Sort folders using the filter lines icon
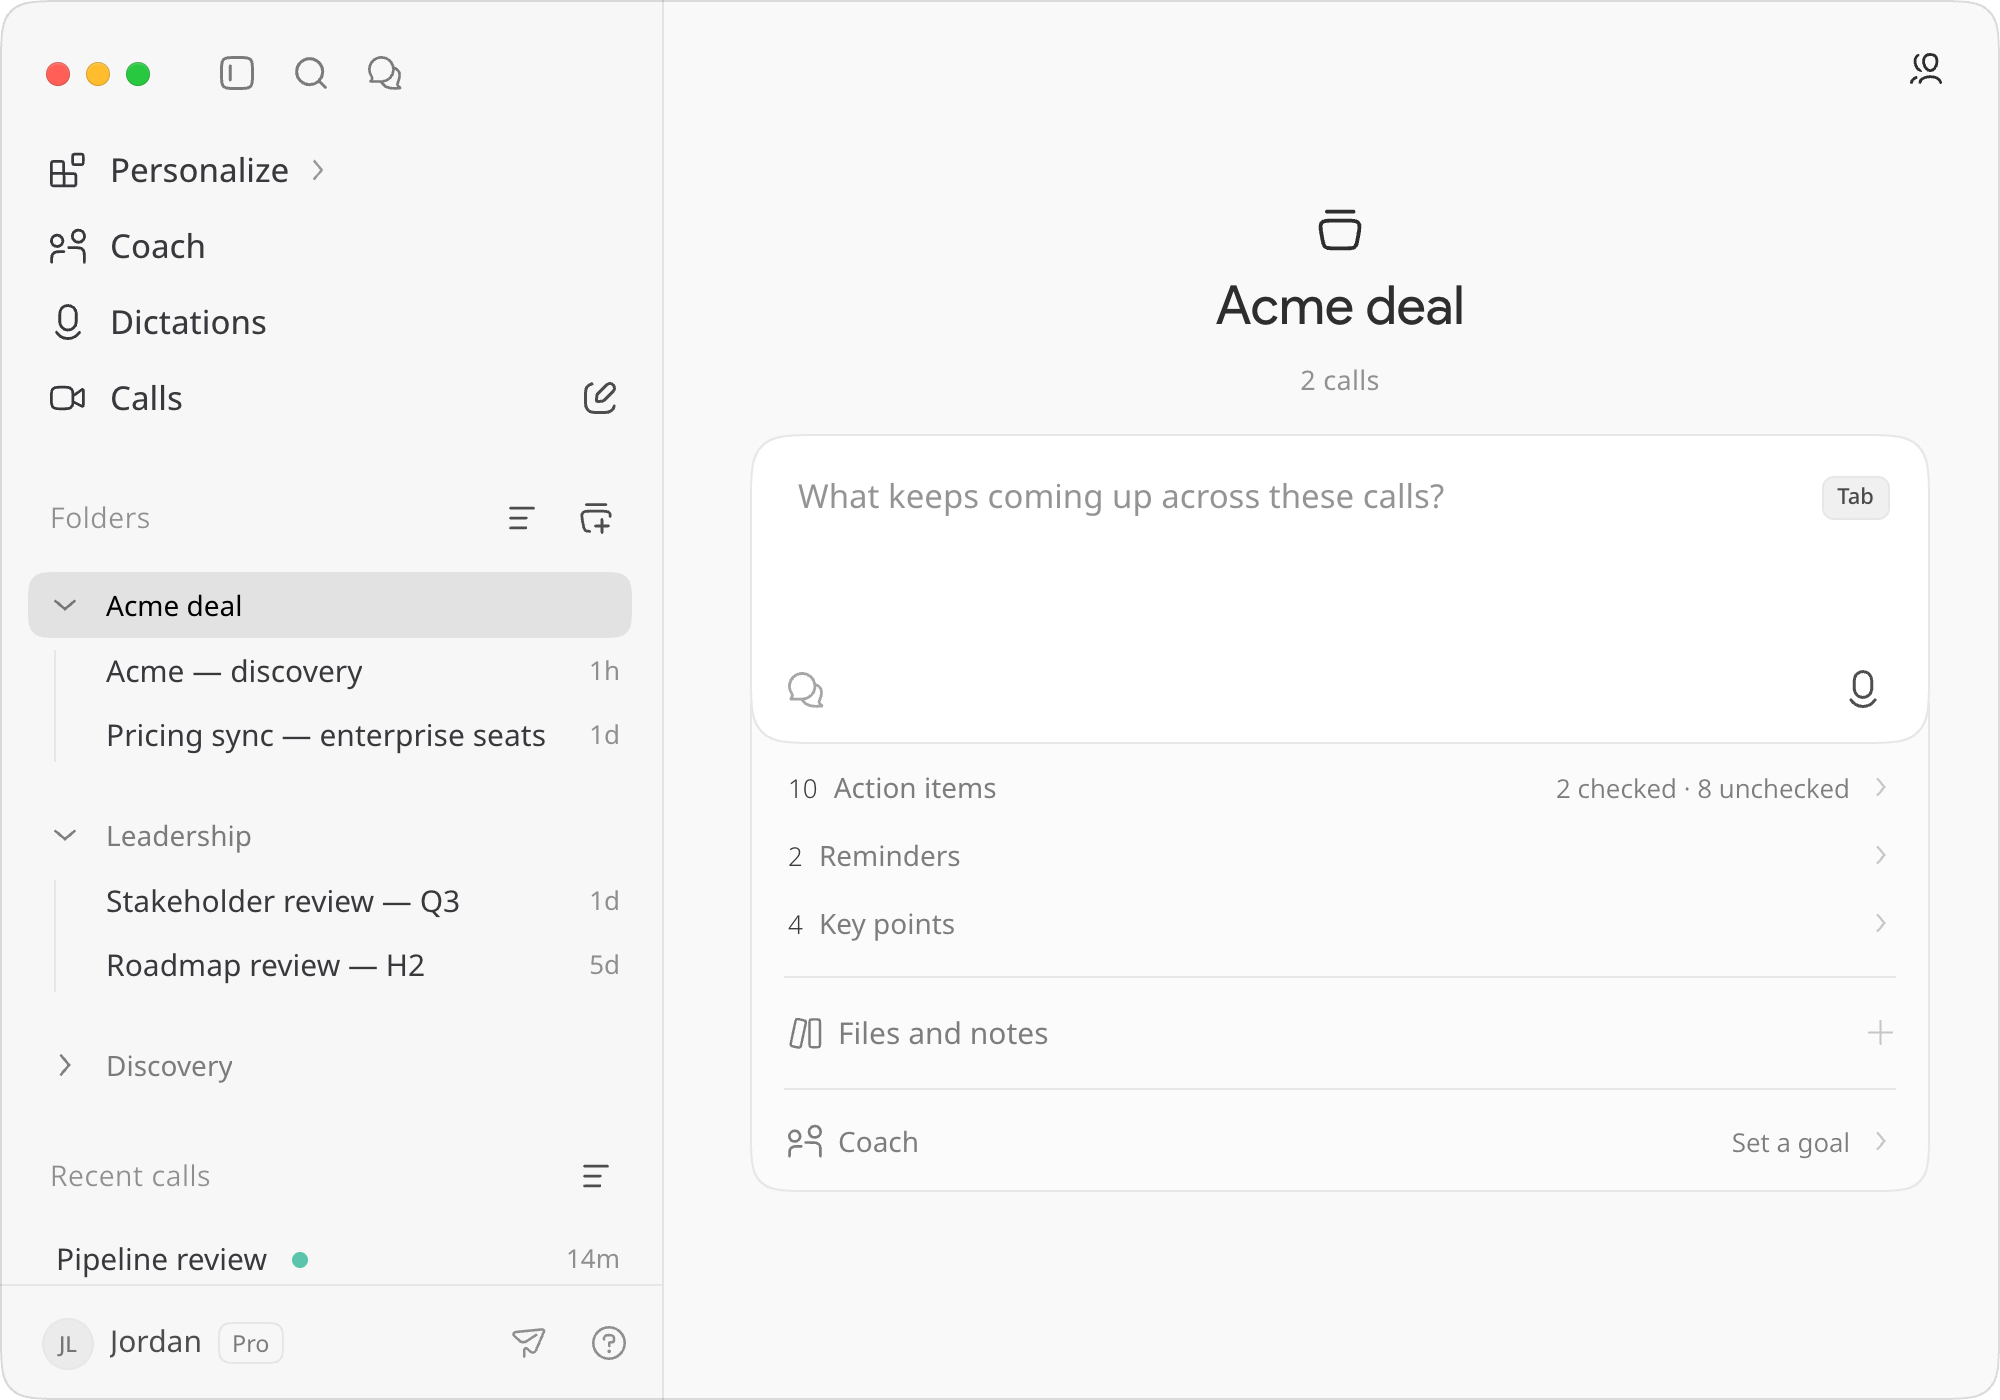The image size is (2000, 1400). (x=521, y=518)
